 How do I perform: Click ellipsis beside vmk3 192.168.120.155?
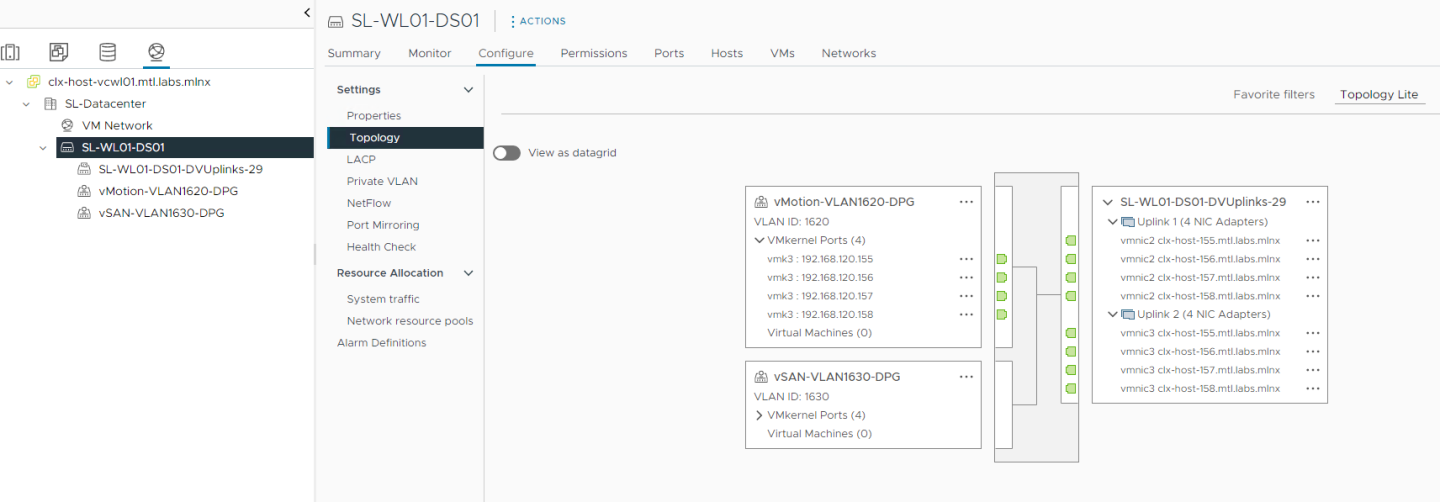pos(966,259)
